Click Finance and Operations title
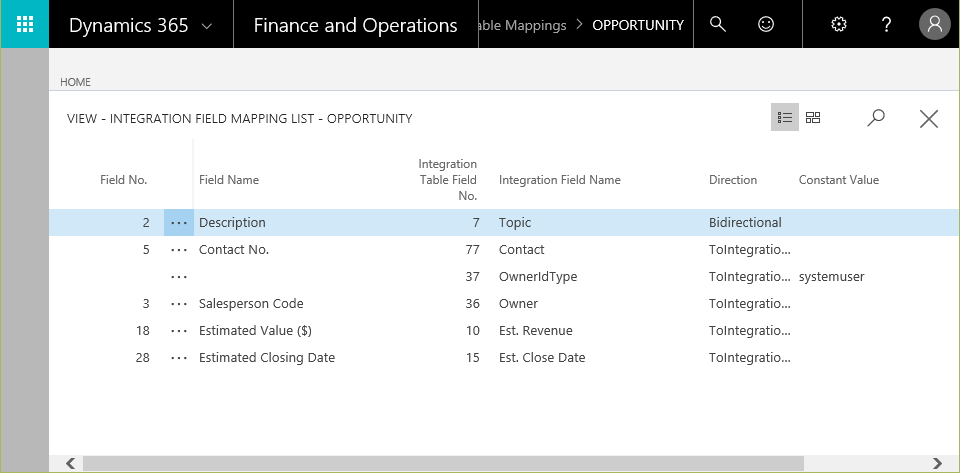The height and width of the screenshot is (473, 960). coord(355,26)
